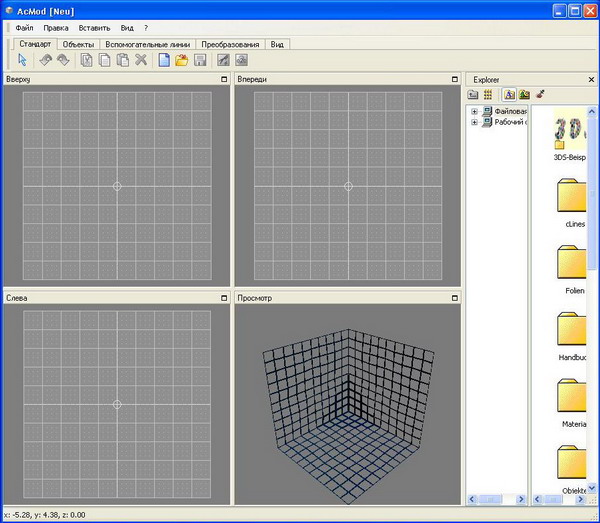The height and width of the screenshot is (523, 600).
Task: Switch to the Объекты tab
Action: point(77,45)
